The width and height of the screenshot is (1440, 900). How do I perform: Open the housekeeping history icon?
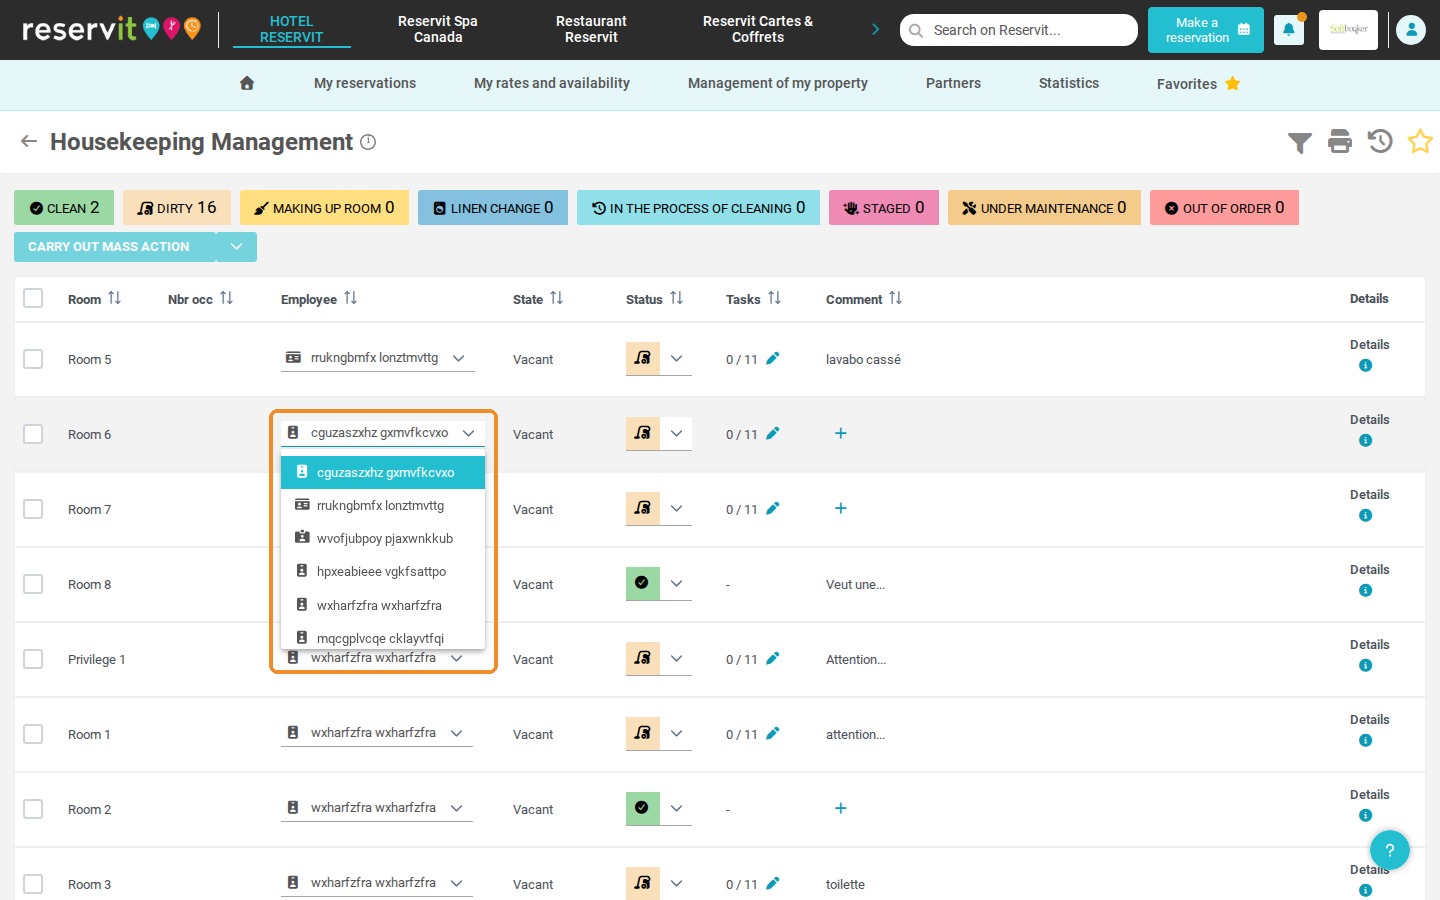pyautogui.click(x=1380, y=142)
